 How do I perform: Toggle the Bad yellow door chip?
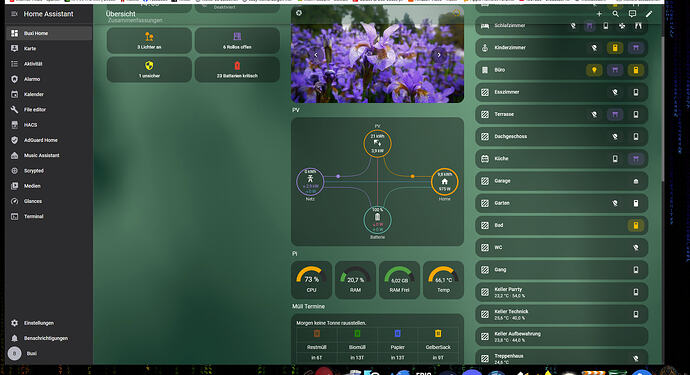pos(636,225)
